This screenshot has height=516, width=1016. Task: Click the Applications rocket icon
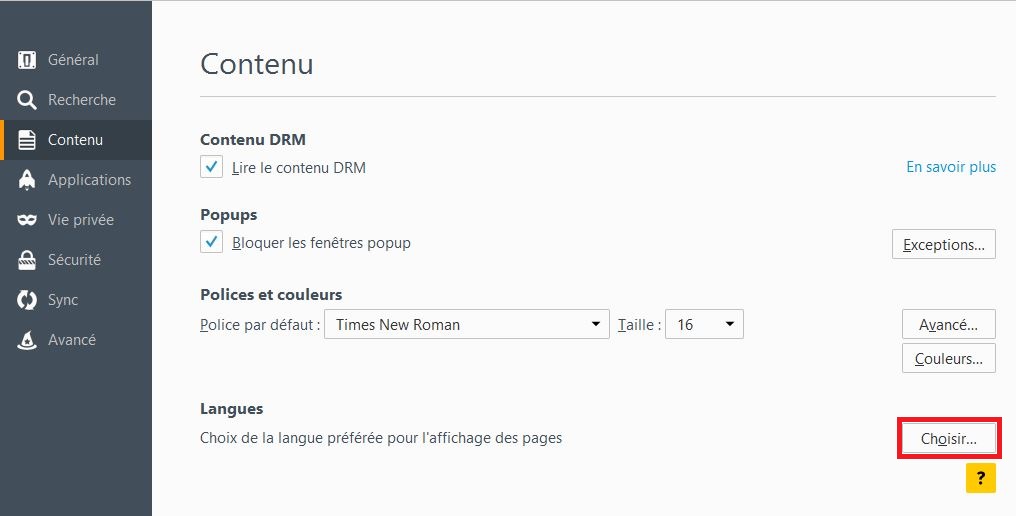pyautogui.click(x=27, y=180)
